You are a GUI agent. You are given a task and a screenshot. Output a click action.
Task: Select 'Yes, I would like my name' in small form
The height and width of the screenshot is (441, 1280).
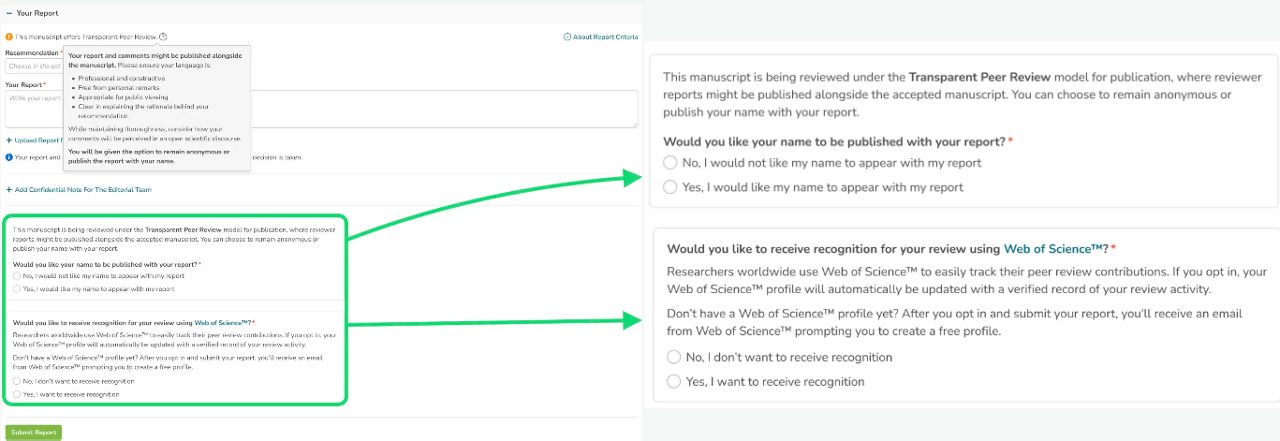coord(17,289)
